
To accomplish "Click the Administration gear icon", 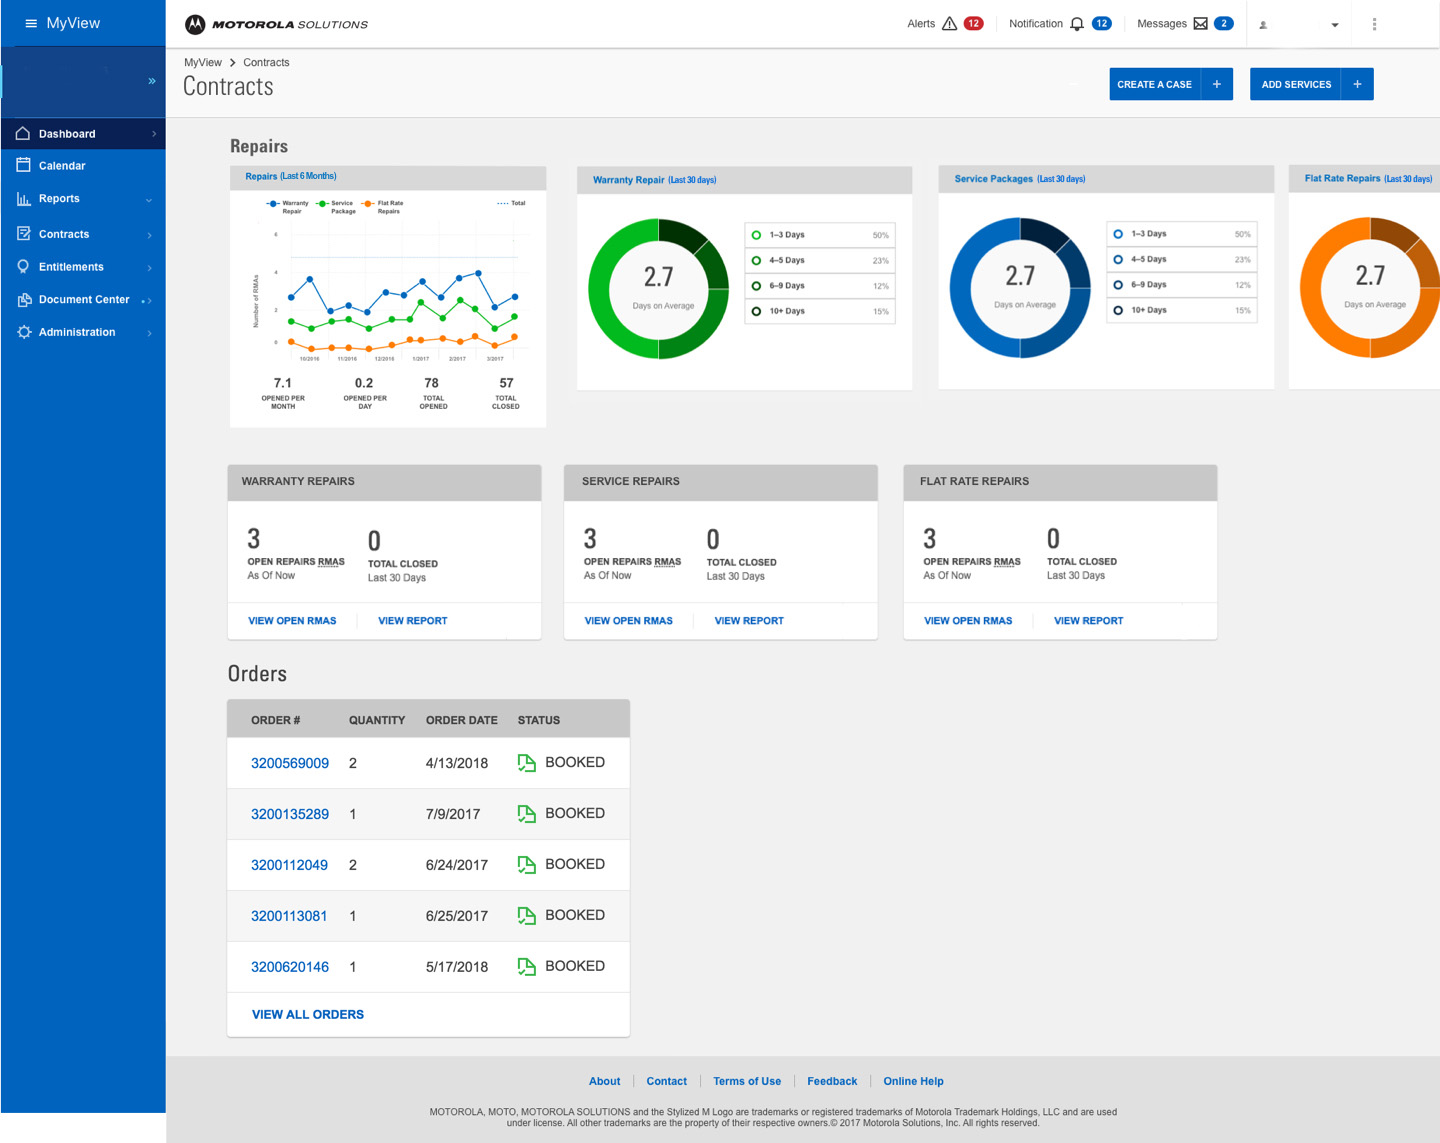I will (x=24, y=332).
